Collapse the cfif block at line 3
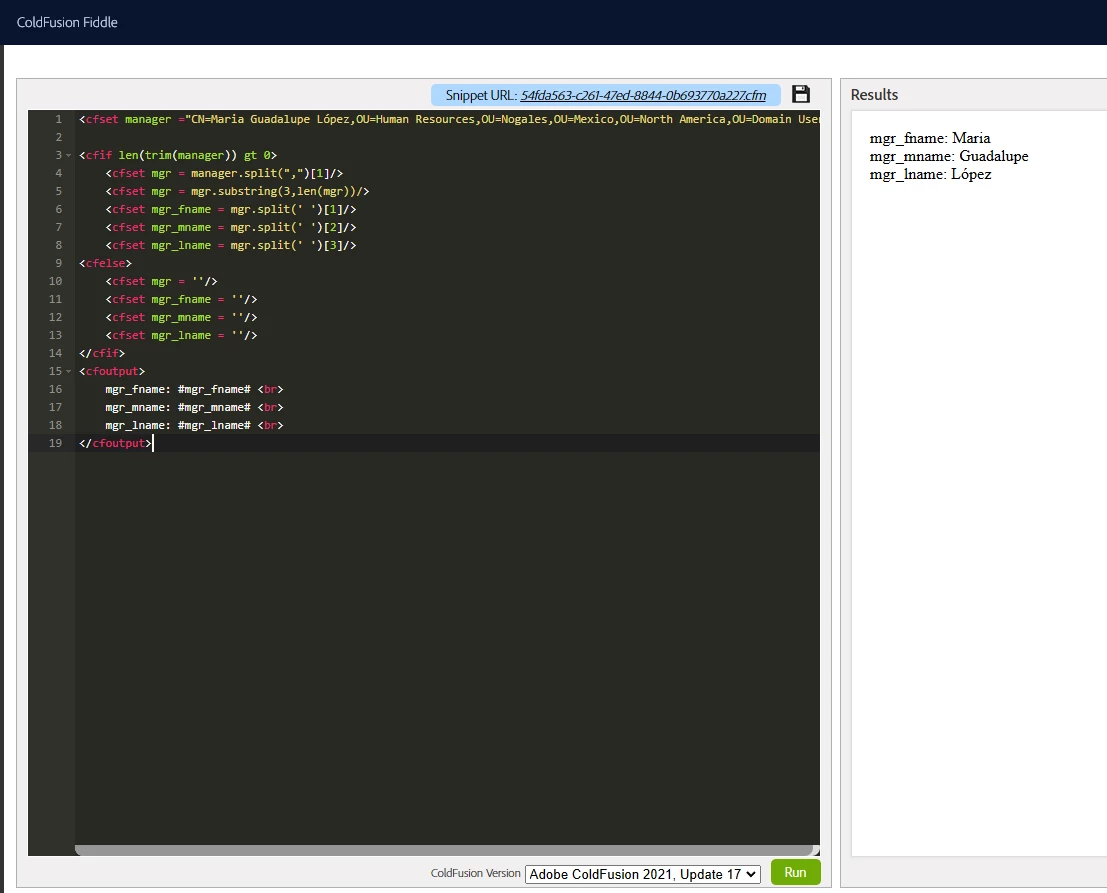 pyautogui.click(x=68, y=155)
